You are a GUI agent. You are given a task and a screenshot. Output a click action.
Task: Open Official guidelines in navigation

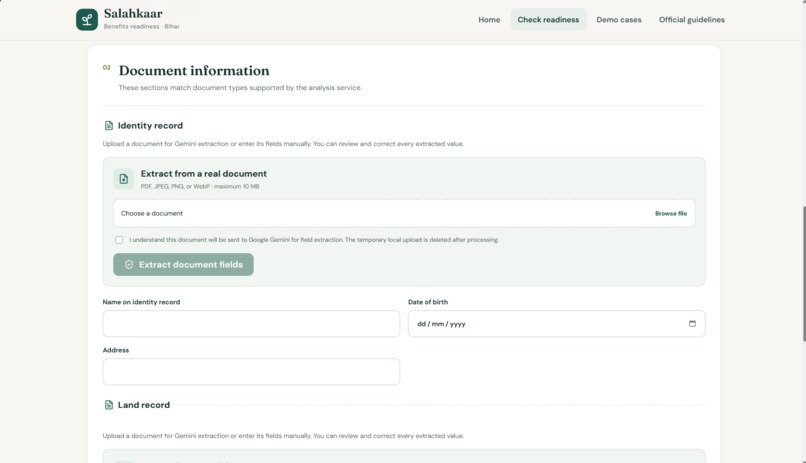[x=691, y=20]
